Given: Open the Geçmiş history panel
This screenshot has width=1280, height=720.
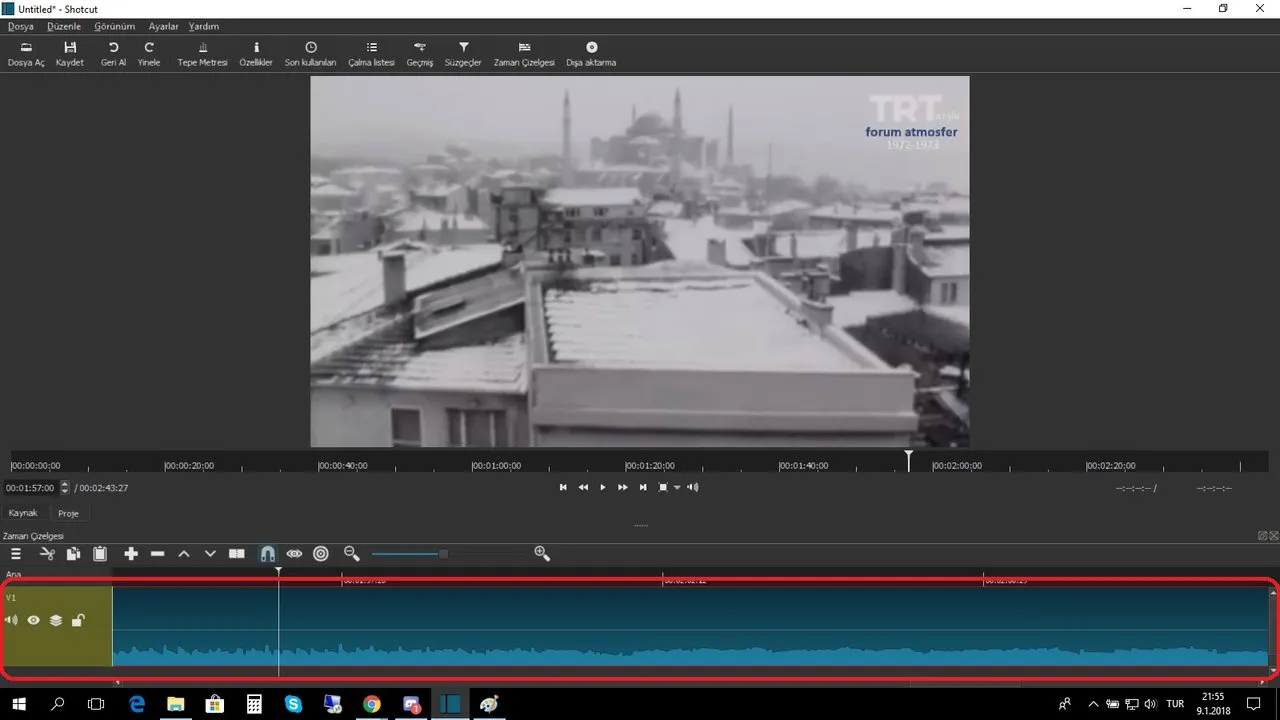Looking at the screenshot, I should point(420,54).
